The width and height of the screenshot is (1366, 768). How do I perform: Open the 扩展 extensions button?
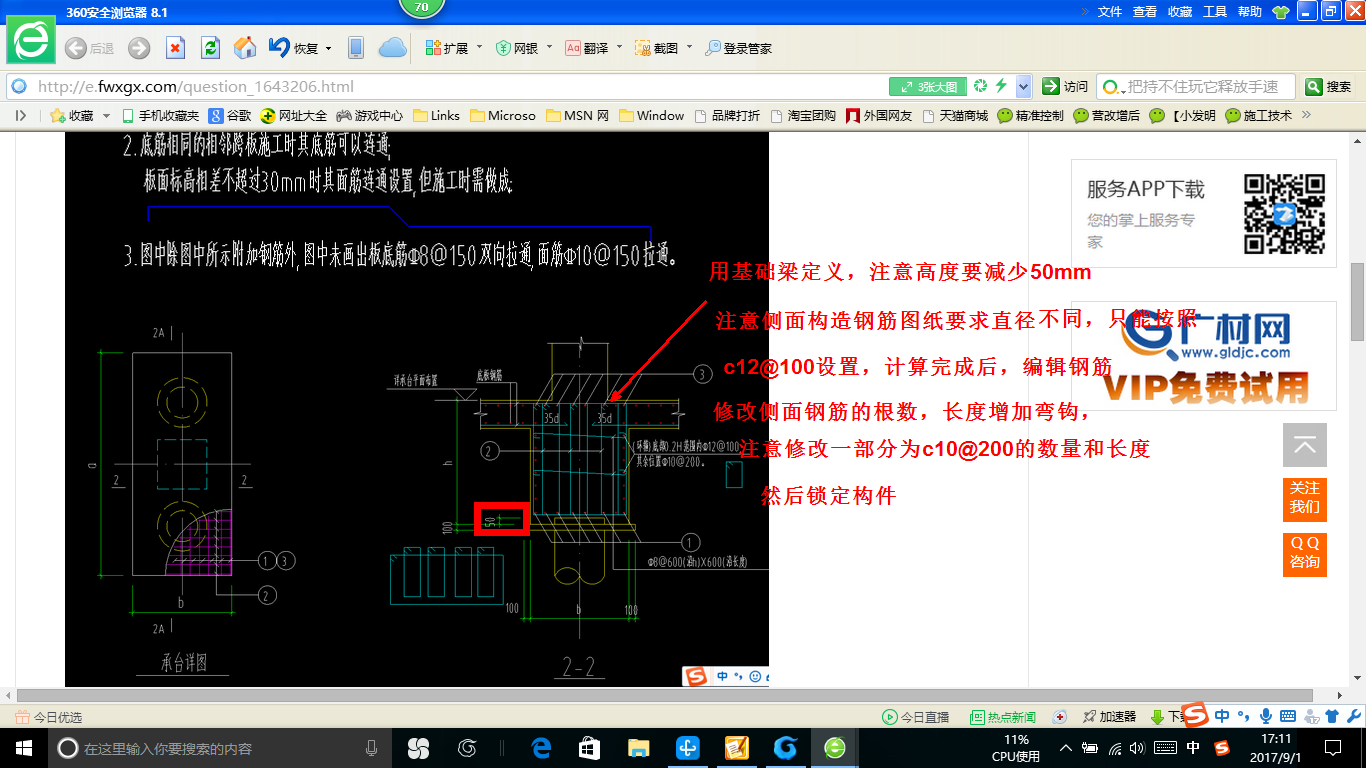(x=447, y=48)
